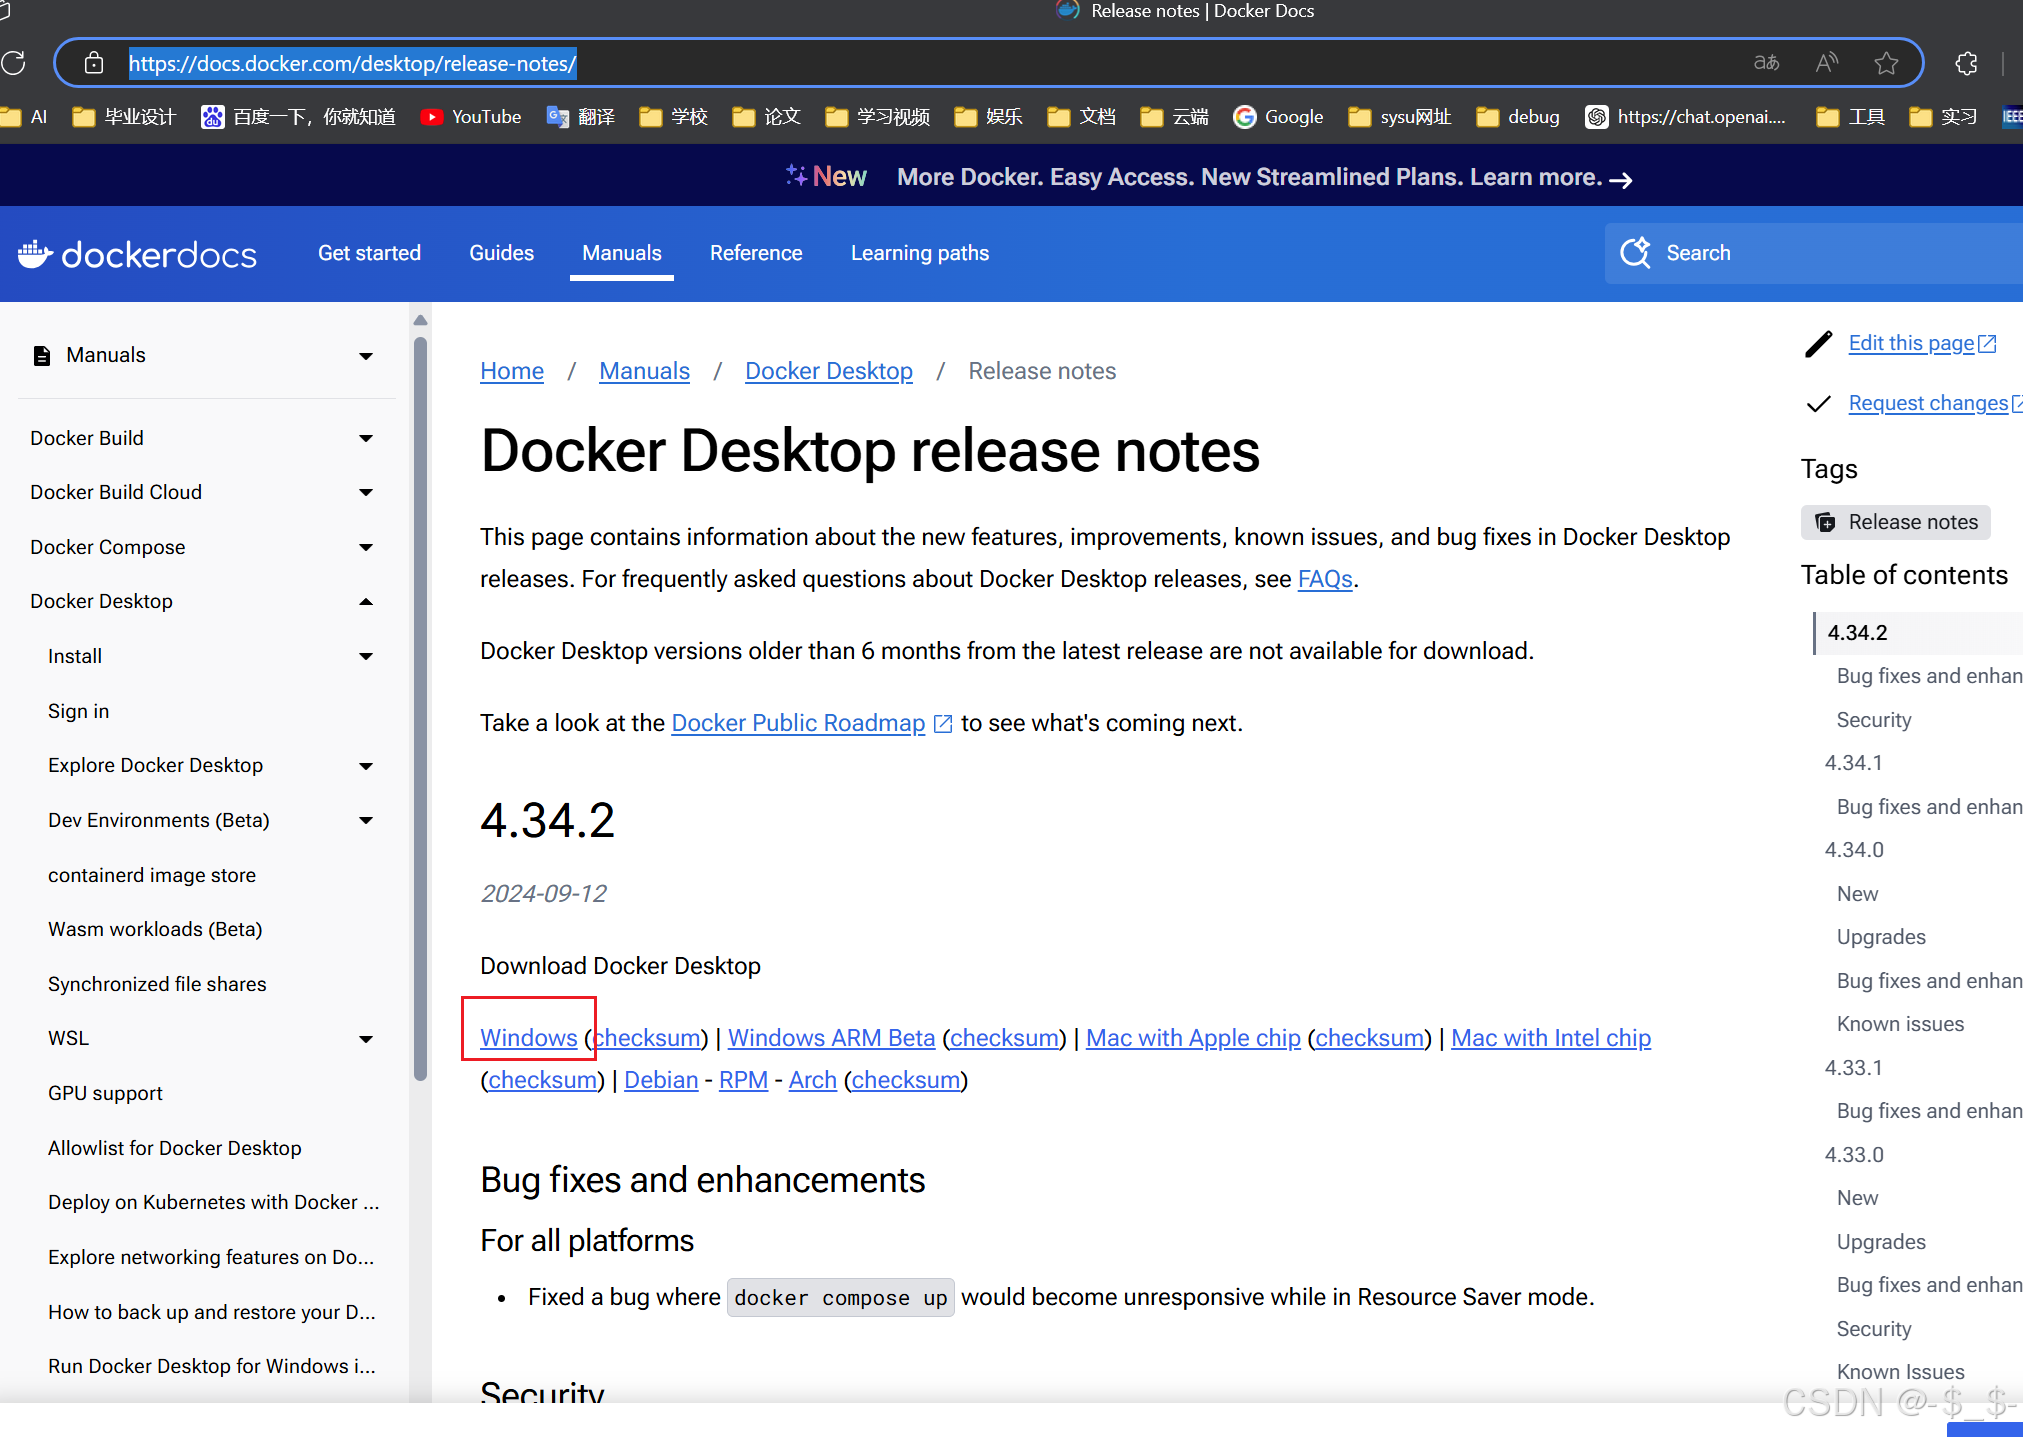
Task: Jump to 4.34.1 in table of contents
Action: coord(1853,763)
